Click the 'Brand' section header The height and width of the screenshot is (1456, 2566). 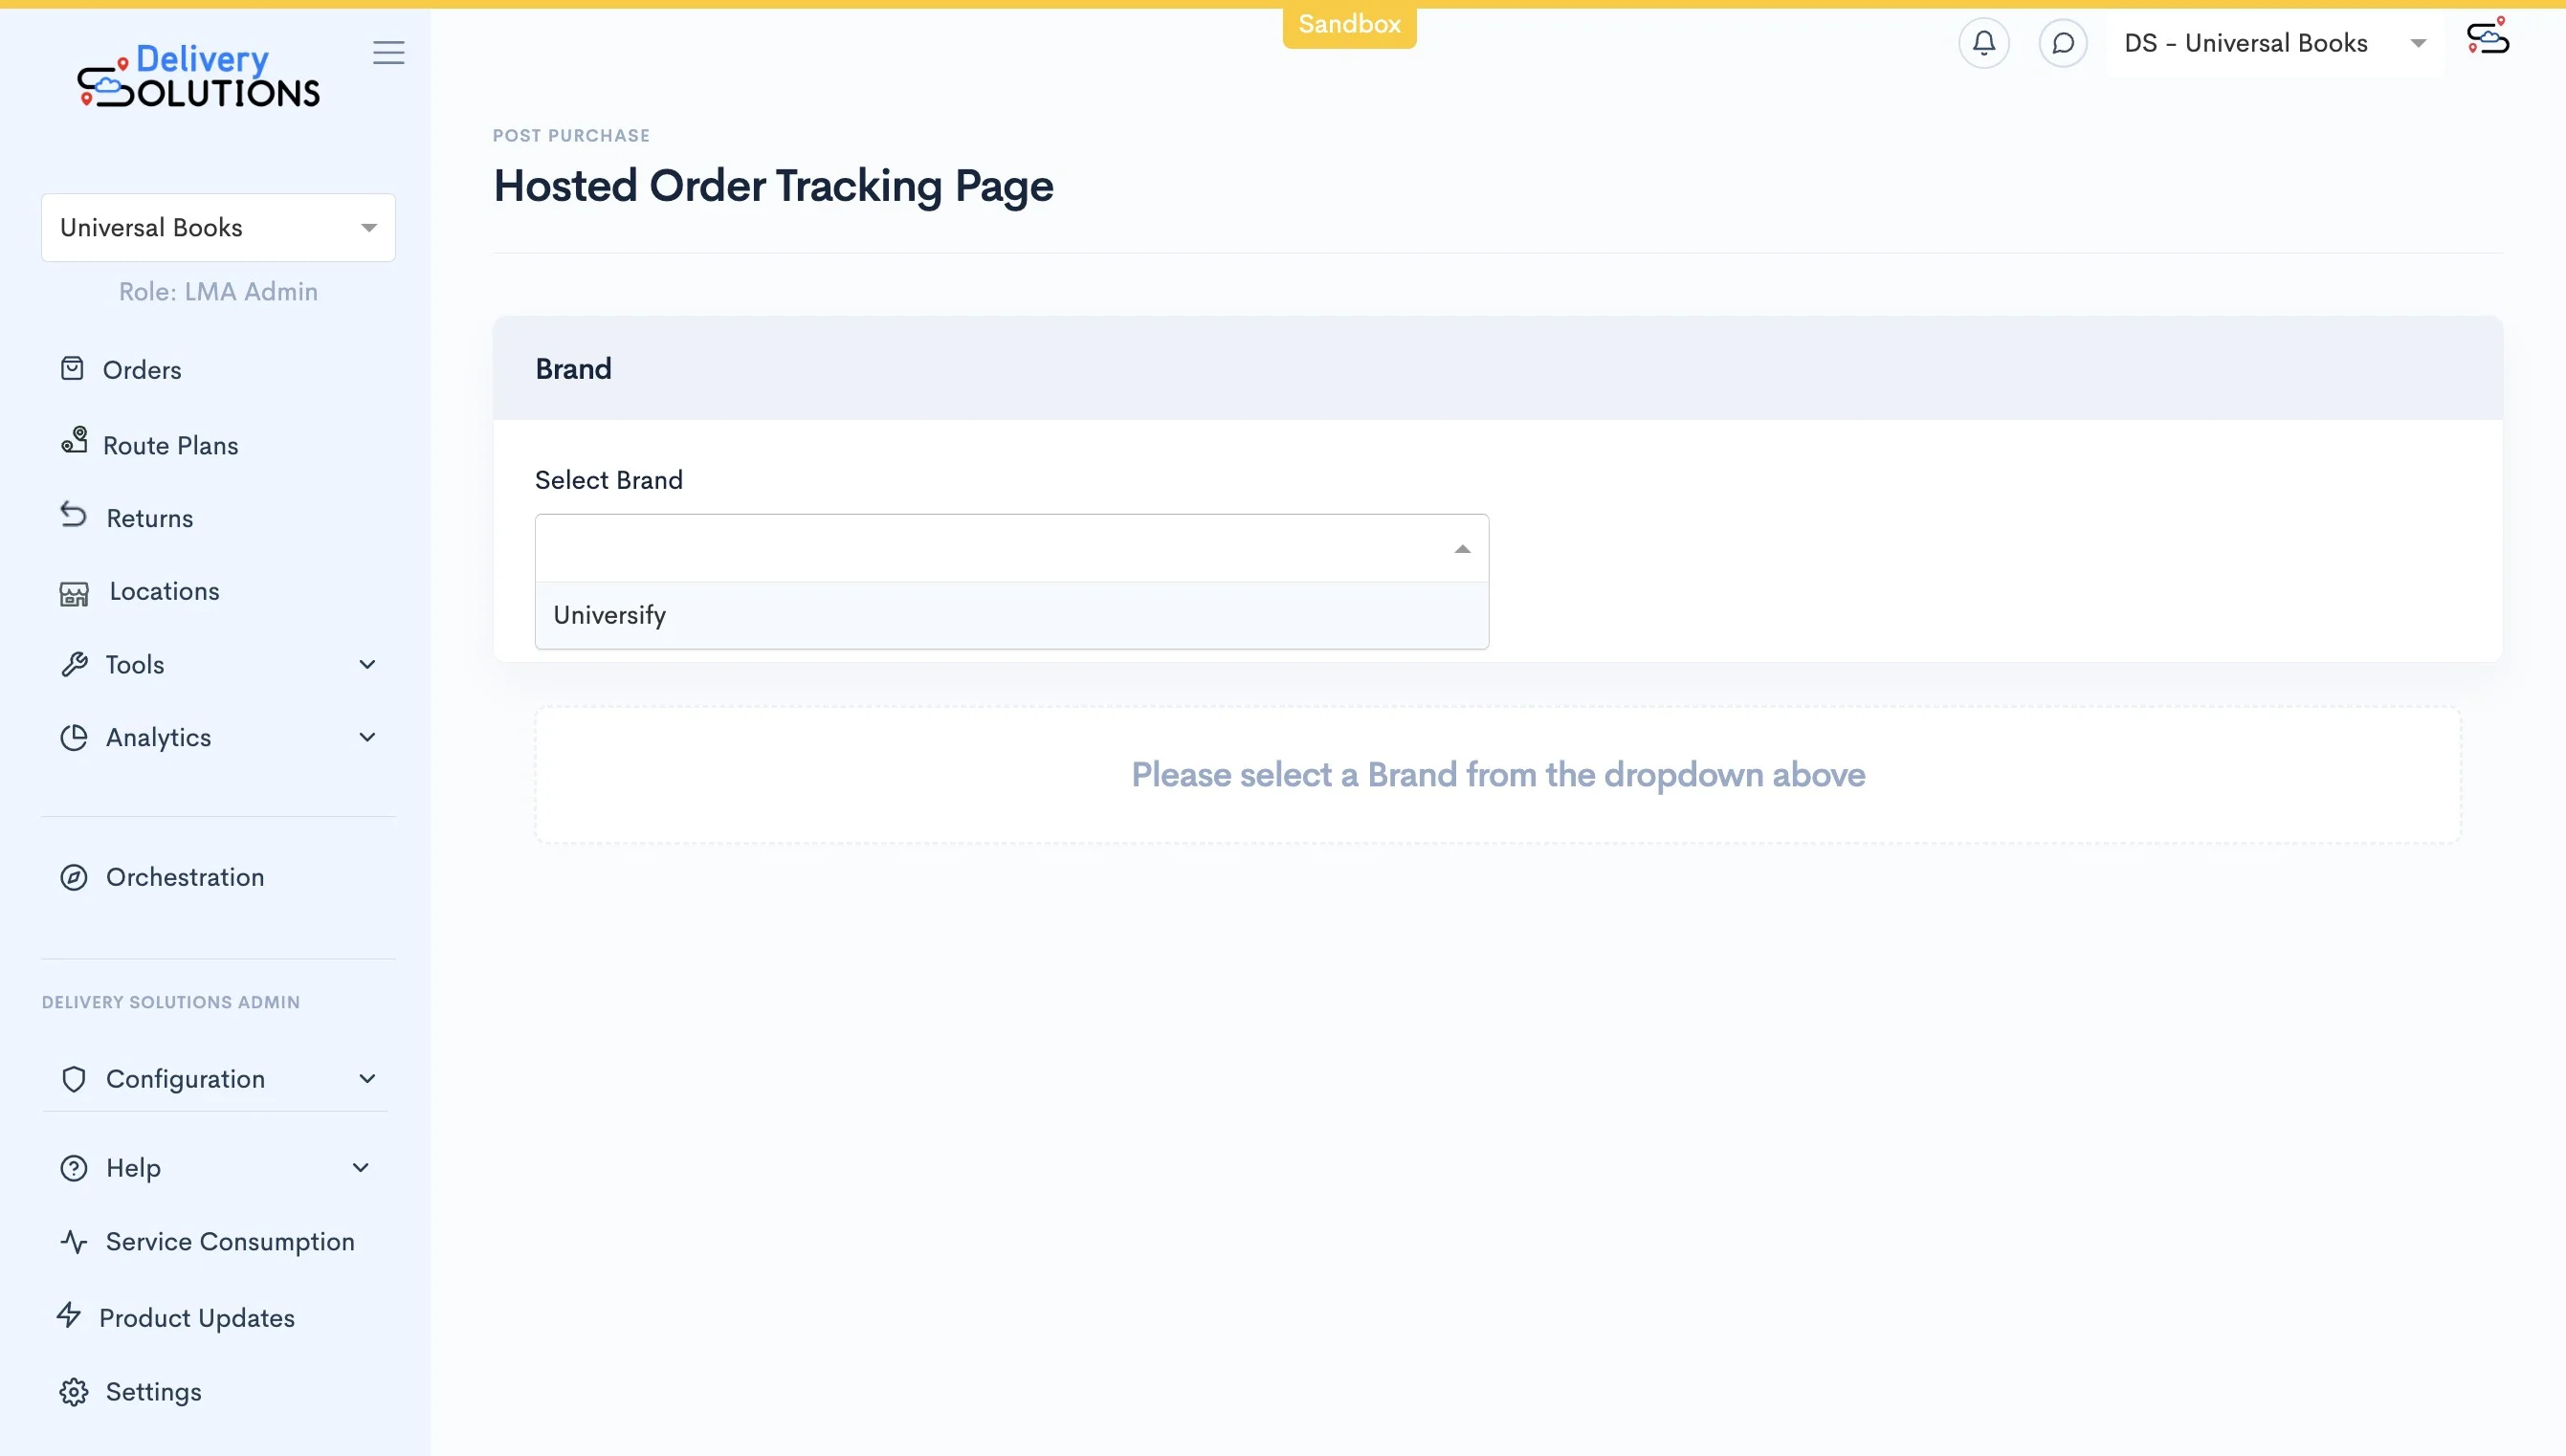573,369
